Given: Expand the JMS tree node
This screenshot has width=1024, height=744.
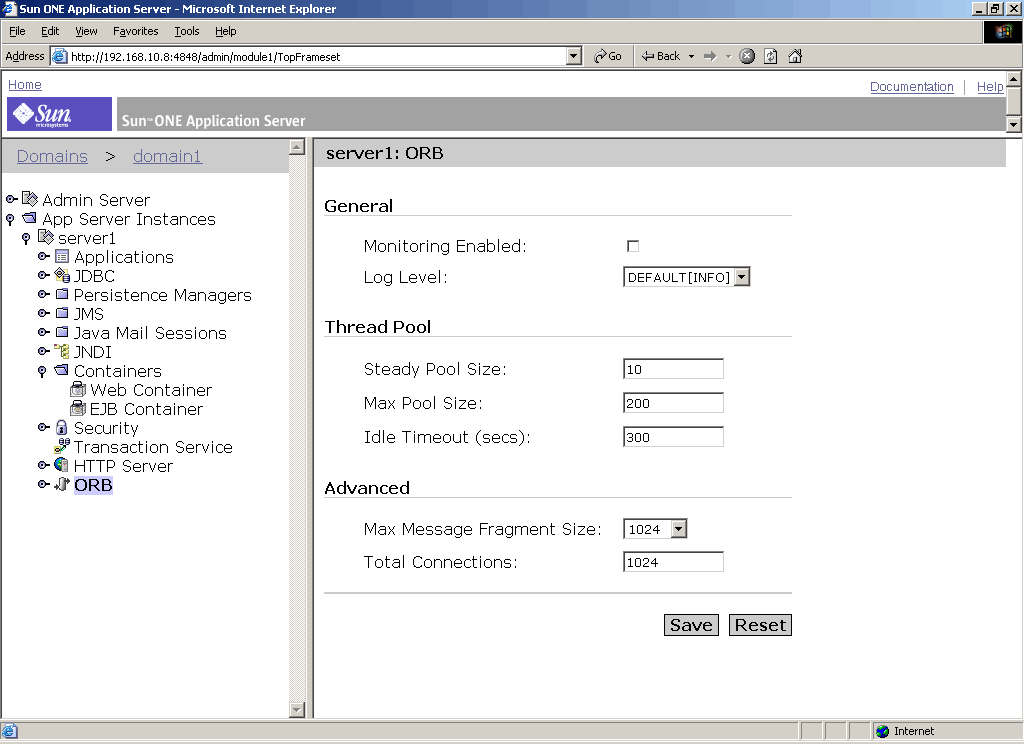Looking at the screenshot, I should pyautogui.click(x=43, y=313).
